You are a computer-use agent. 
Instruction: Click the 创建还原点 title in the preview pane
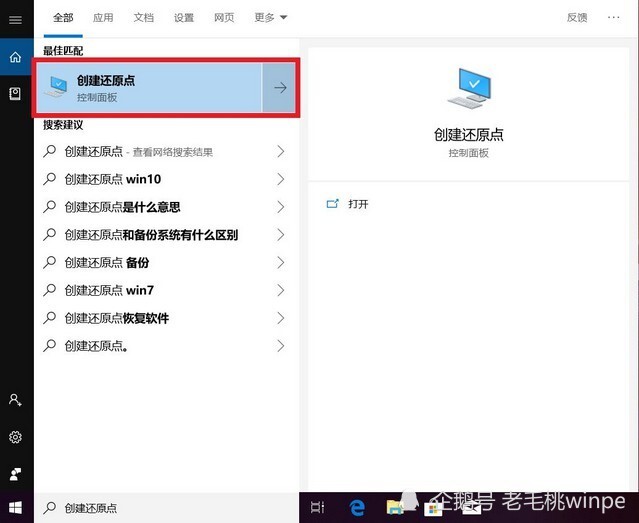tap(469, 135)
